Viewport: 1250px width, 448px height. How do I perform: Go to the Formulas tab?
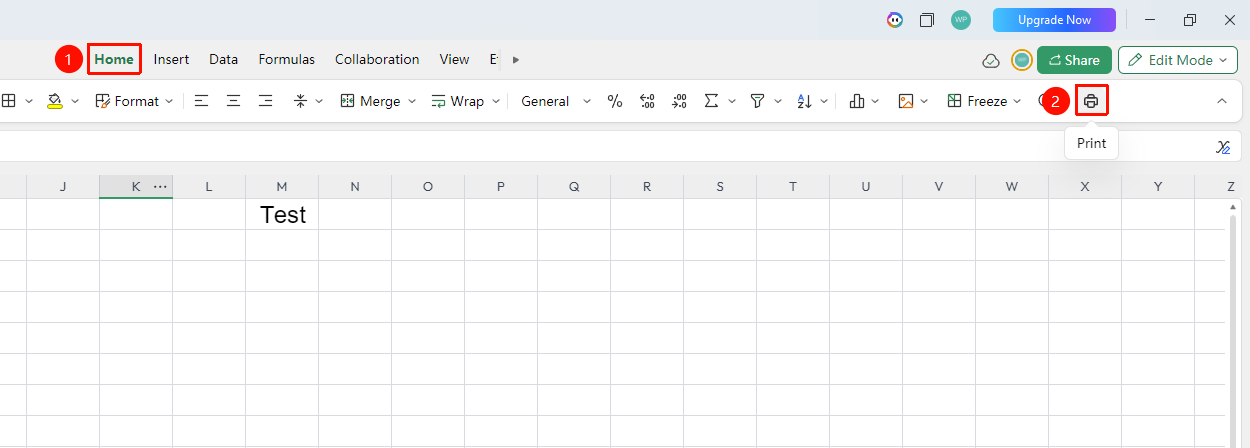[286, 59]
